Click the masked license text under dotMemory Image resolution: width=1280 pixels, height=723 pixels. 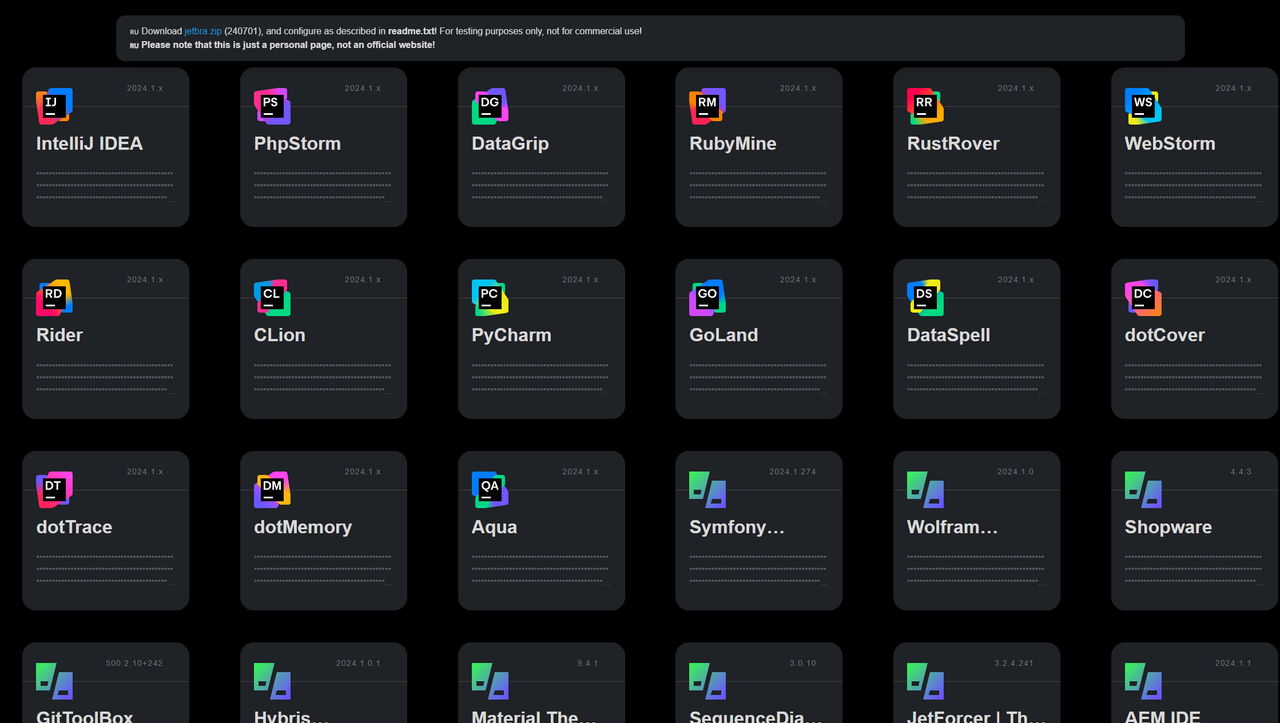pyautogui.click(x=322, y=569)
